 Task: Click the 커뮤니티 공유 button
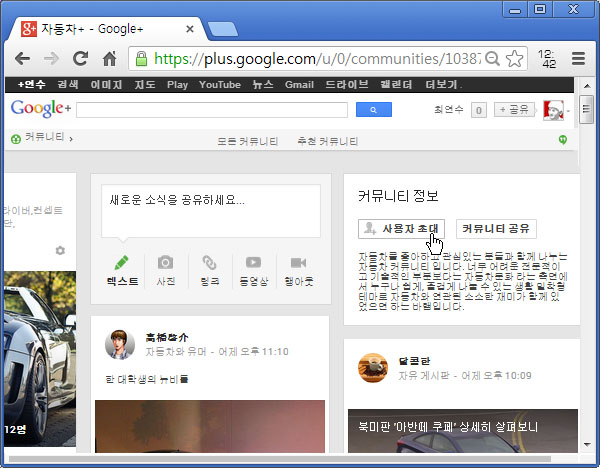(x=496, y=228)
